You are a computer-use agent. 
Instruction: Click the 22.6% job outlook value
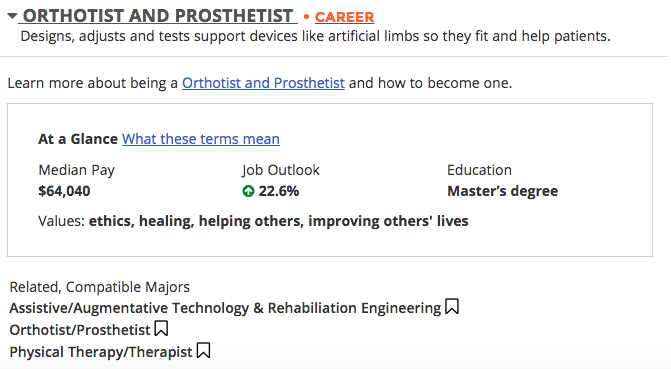pyautogui.click(x=279, y=191)
